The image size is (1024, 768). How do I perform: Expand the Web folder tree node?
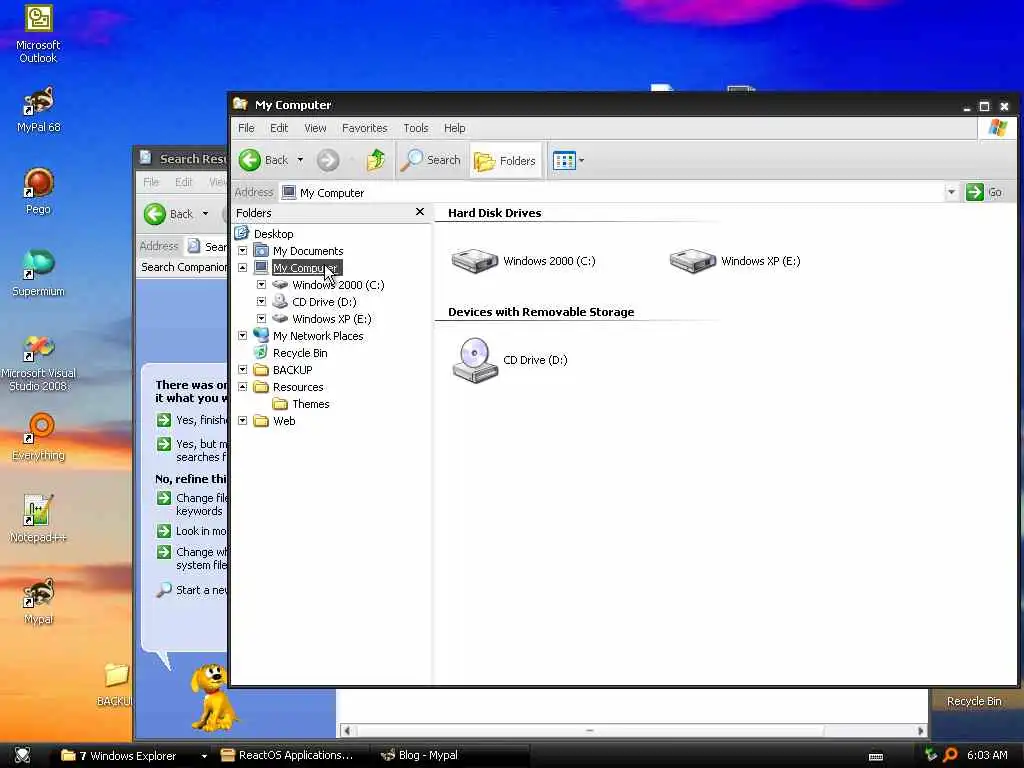242,421
